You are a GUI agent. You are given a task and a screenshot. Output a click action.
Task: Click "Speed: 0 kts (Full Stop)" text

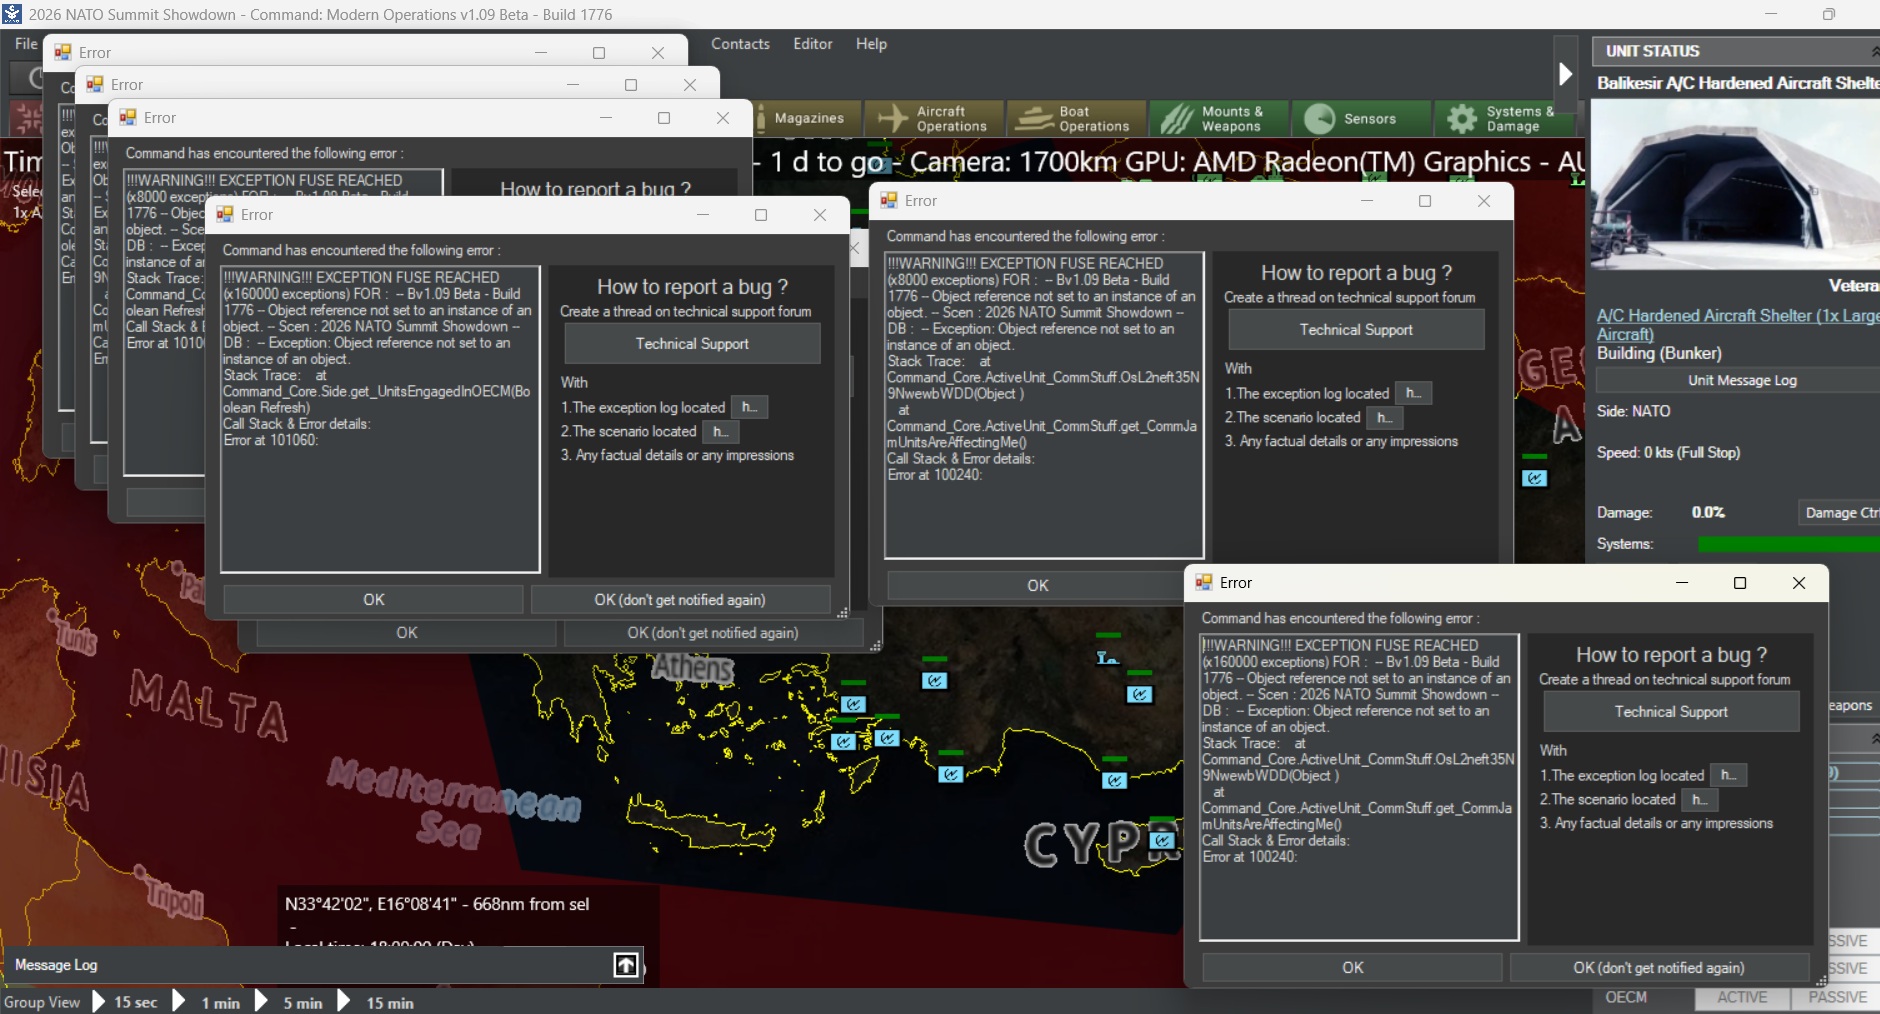pos(1668,453)
